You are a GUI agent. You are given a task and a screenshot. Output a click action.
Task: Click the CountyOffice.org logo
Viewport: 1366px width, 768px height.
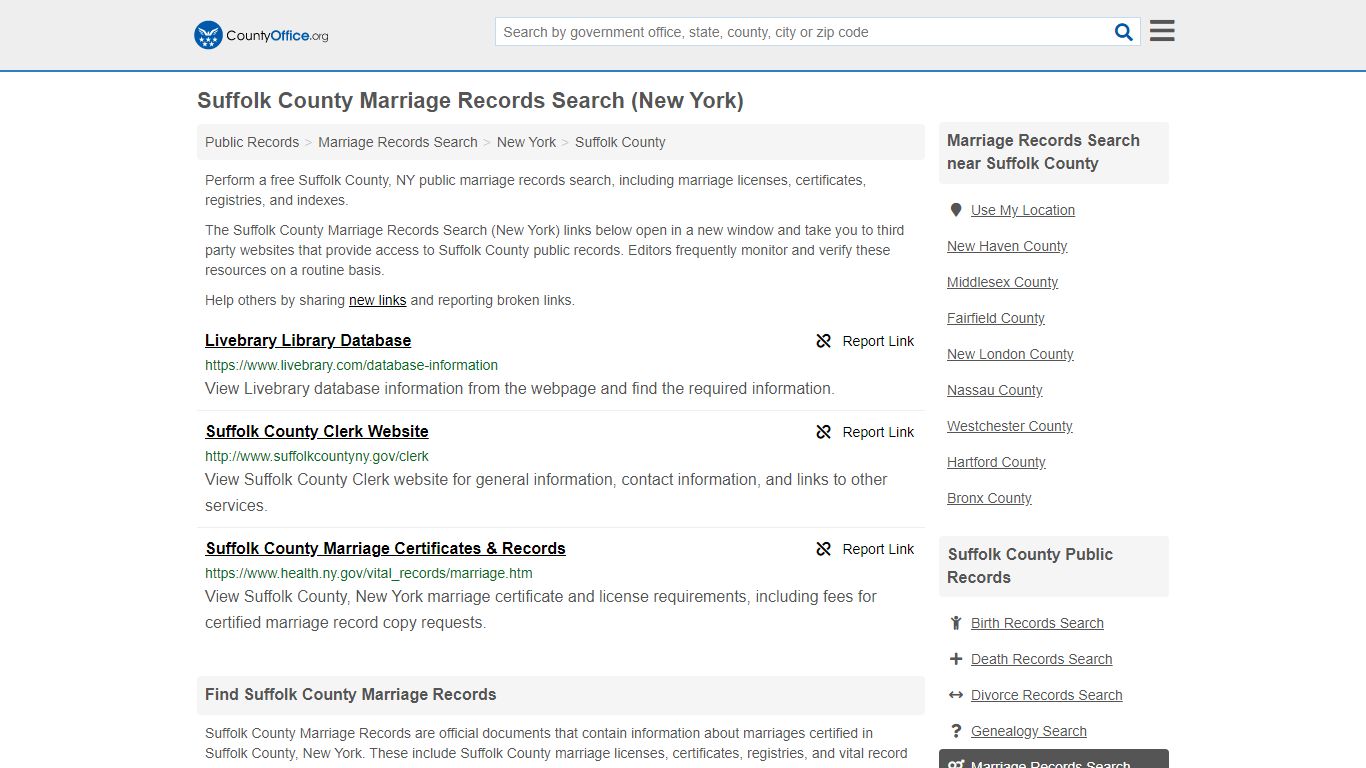pos(261,35)
